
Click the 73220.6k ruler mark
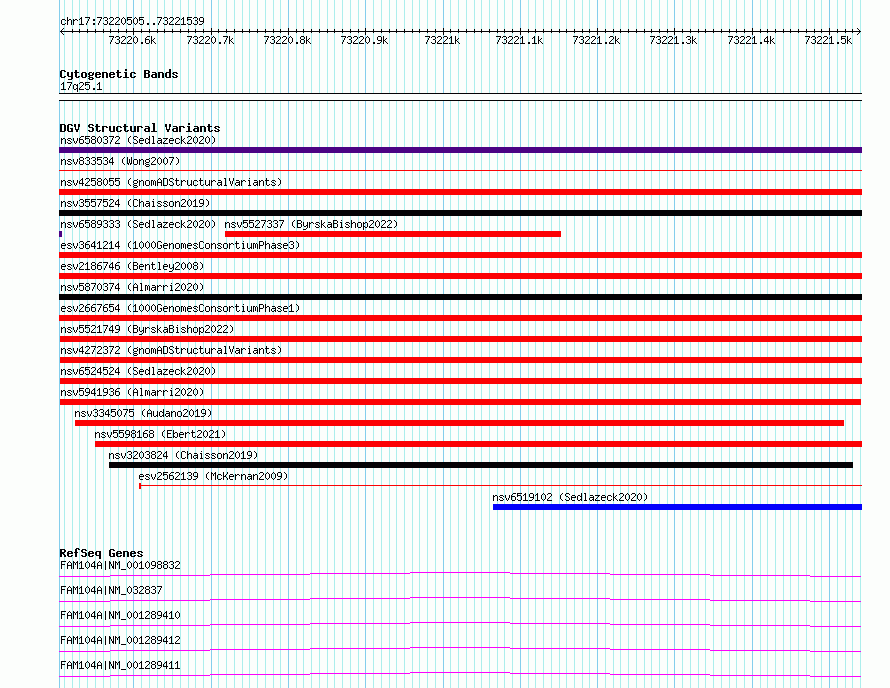[x=132, y=40]
